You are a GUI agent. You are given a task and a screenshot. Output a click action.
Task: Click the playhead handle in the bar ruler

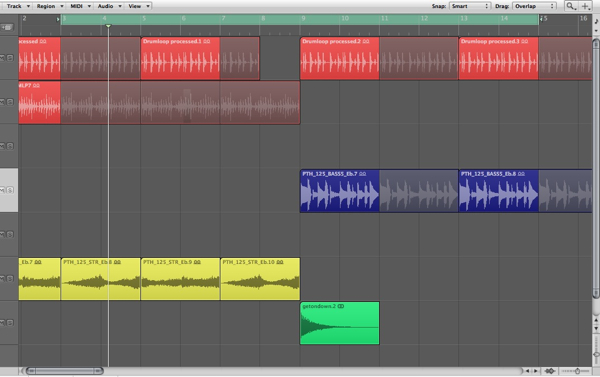coord(108,26)
